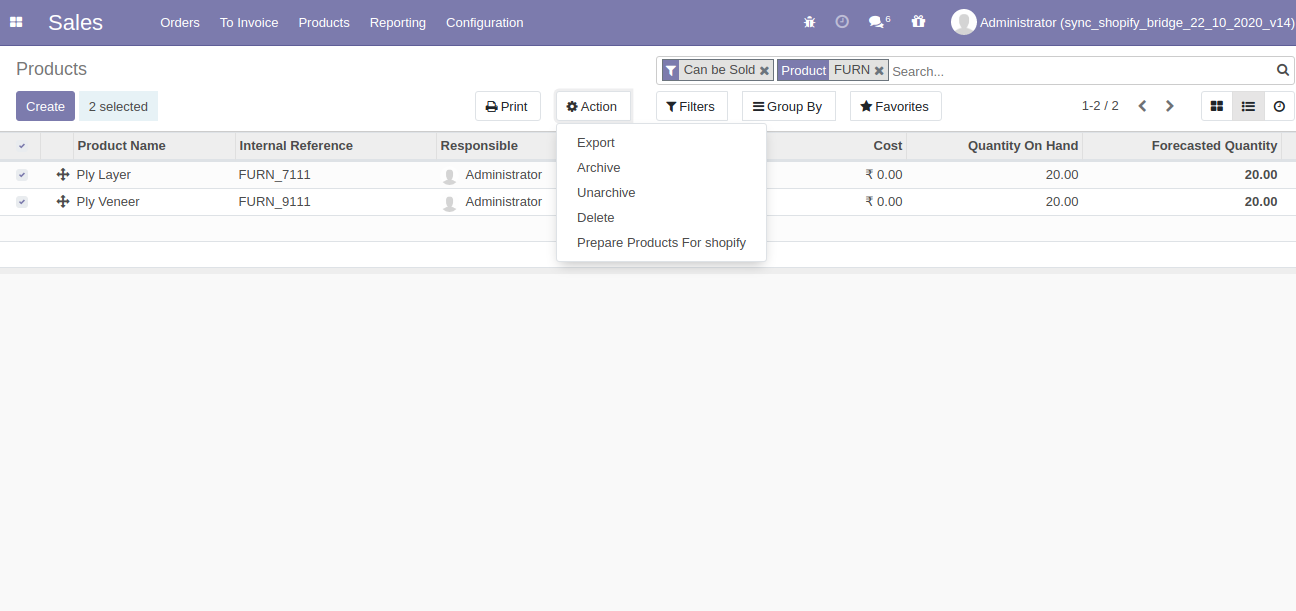Click the gift icon in navbar

point(918,22)
